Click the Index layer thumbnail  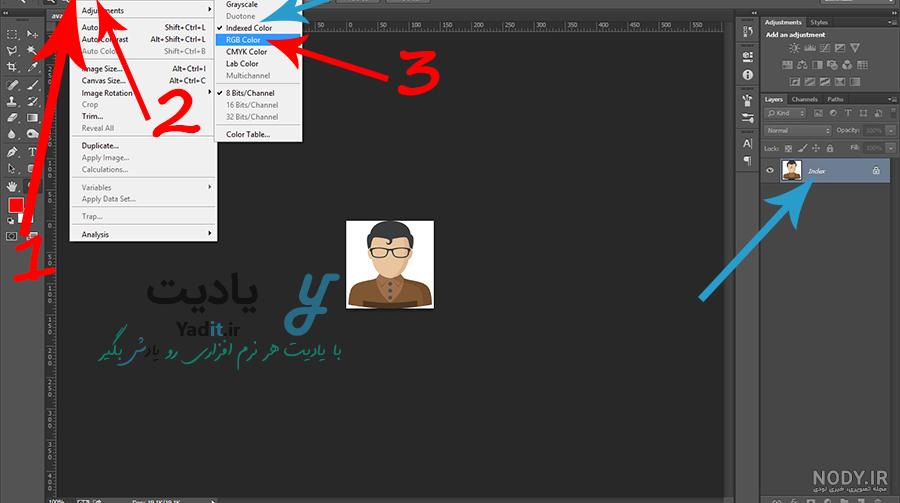pyautogui.click(x=792, y=171)
